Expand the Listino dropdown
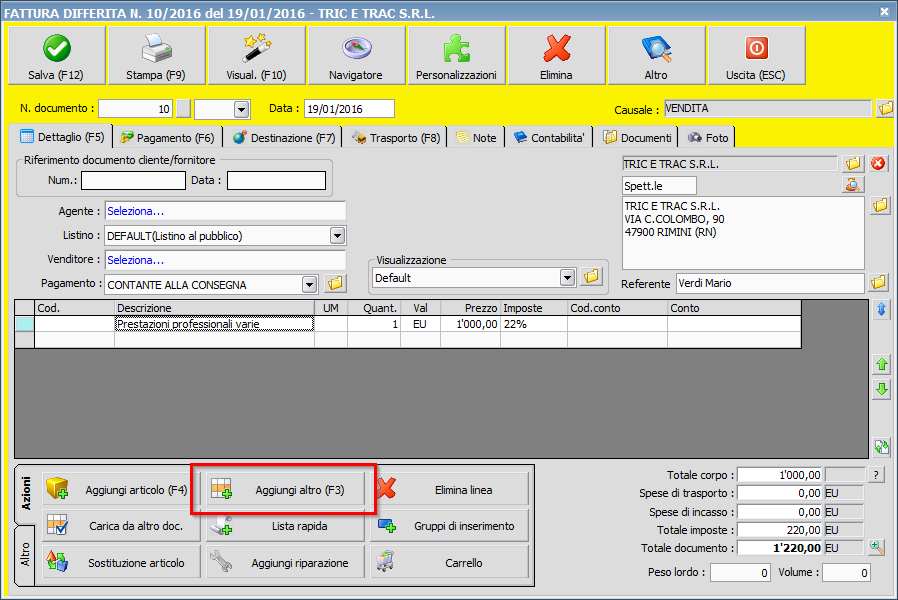Image resolution: width=898 pixels, height=600 pixels. [337, 236]
